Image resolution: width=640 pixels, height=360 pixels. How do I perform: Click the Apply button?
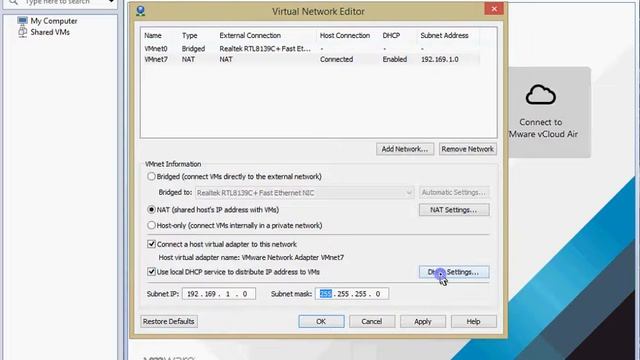point(423,321)
